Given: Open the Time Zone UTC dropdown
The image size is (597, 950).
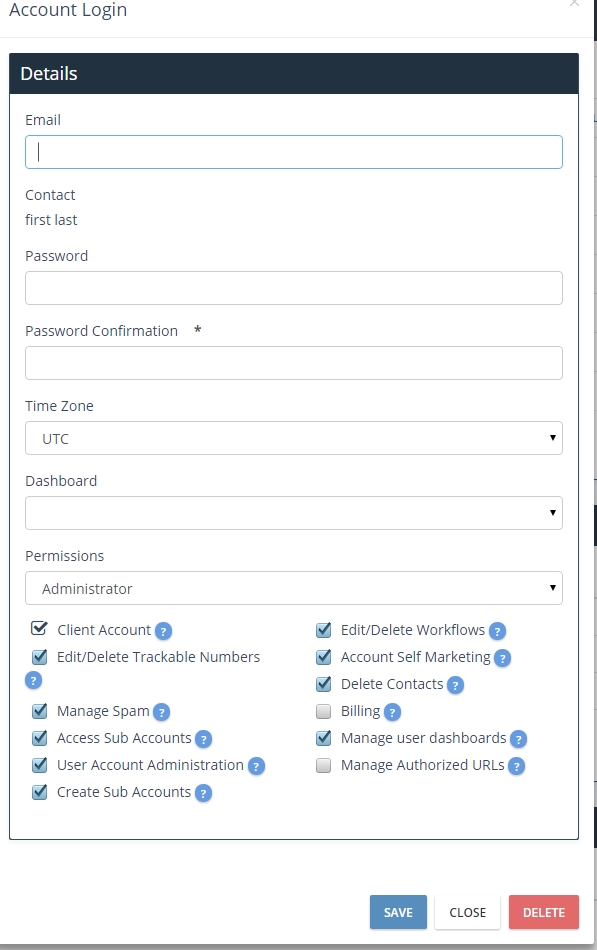Looking at the screenshot, I should click(294, 438).
